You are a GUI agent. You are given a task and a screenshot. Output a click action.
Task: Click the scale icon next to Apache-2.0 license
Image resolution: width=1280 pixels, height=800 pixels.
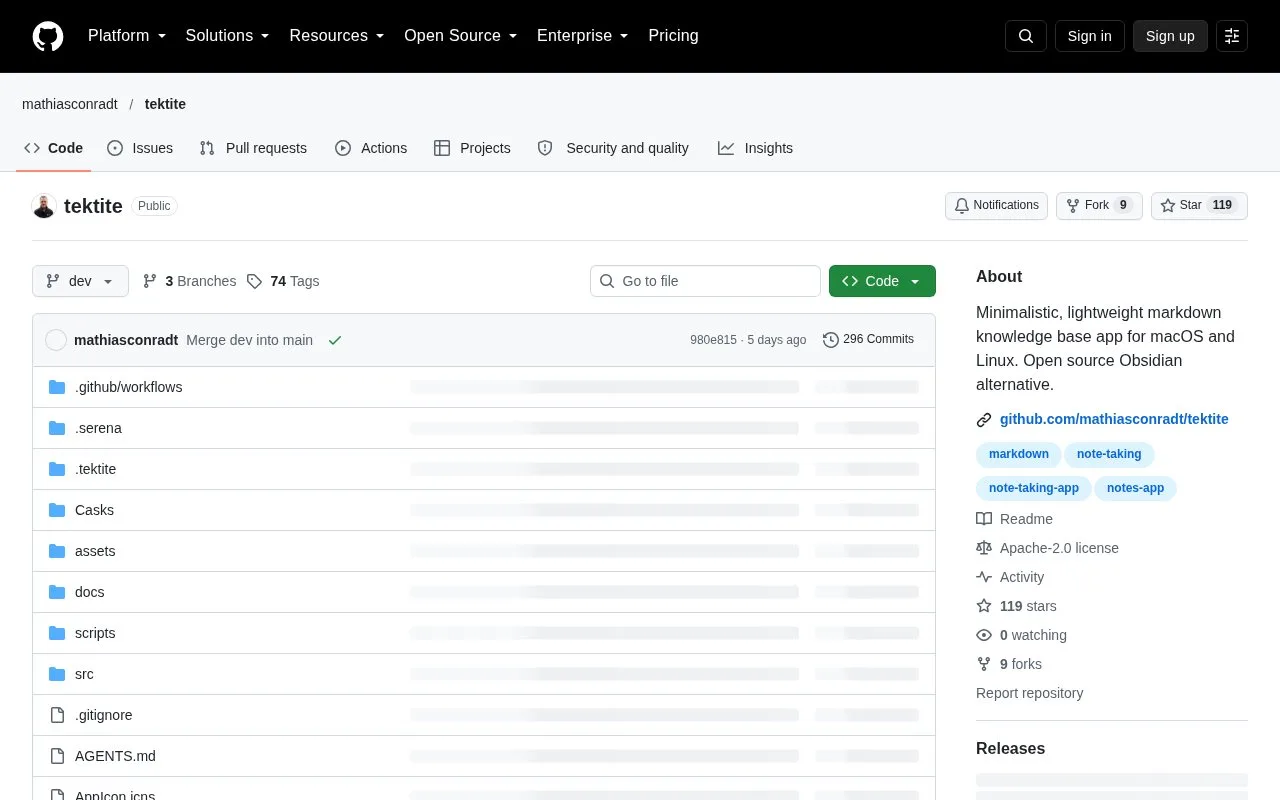pyautogui.click(x=984, y=548)
